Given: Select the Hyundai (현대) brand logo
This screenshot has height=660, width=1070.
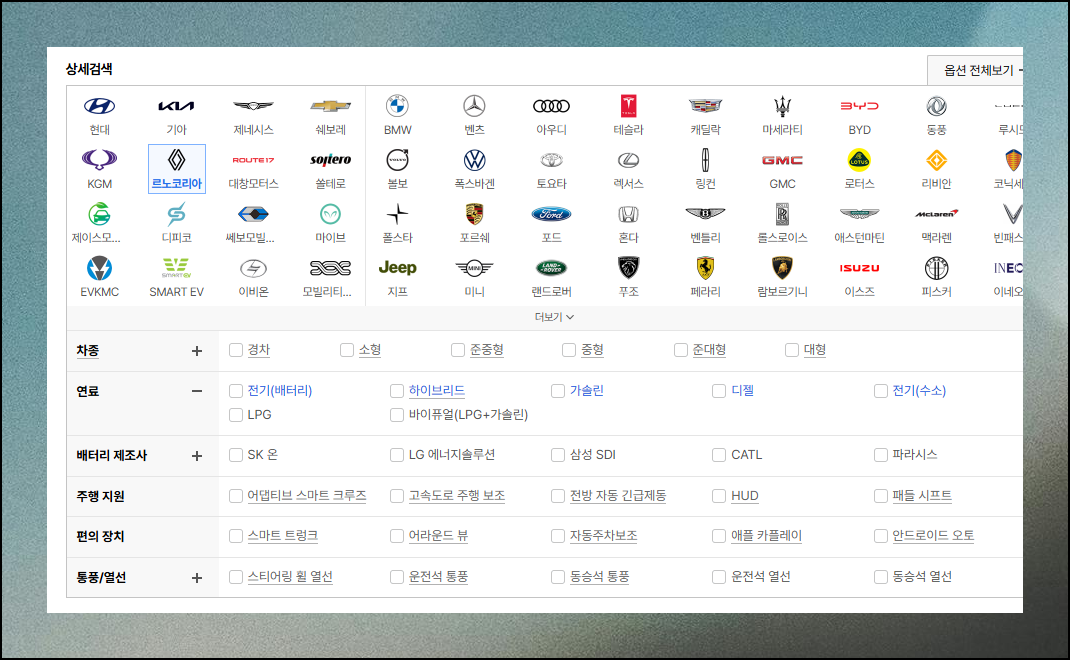Looking at the screenshot, I should (100, 106).
